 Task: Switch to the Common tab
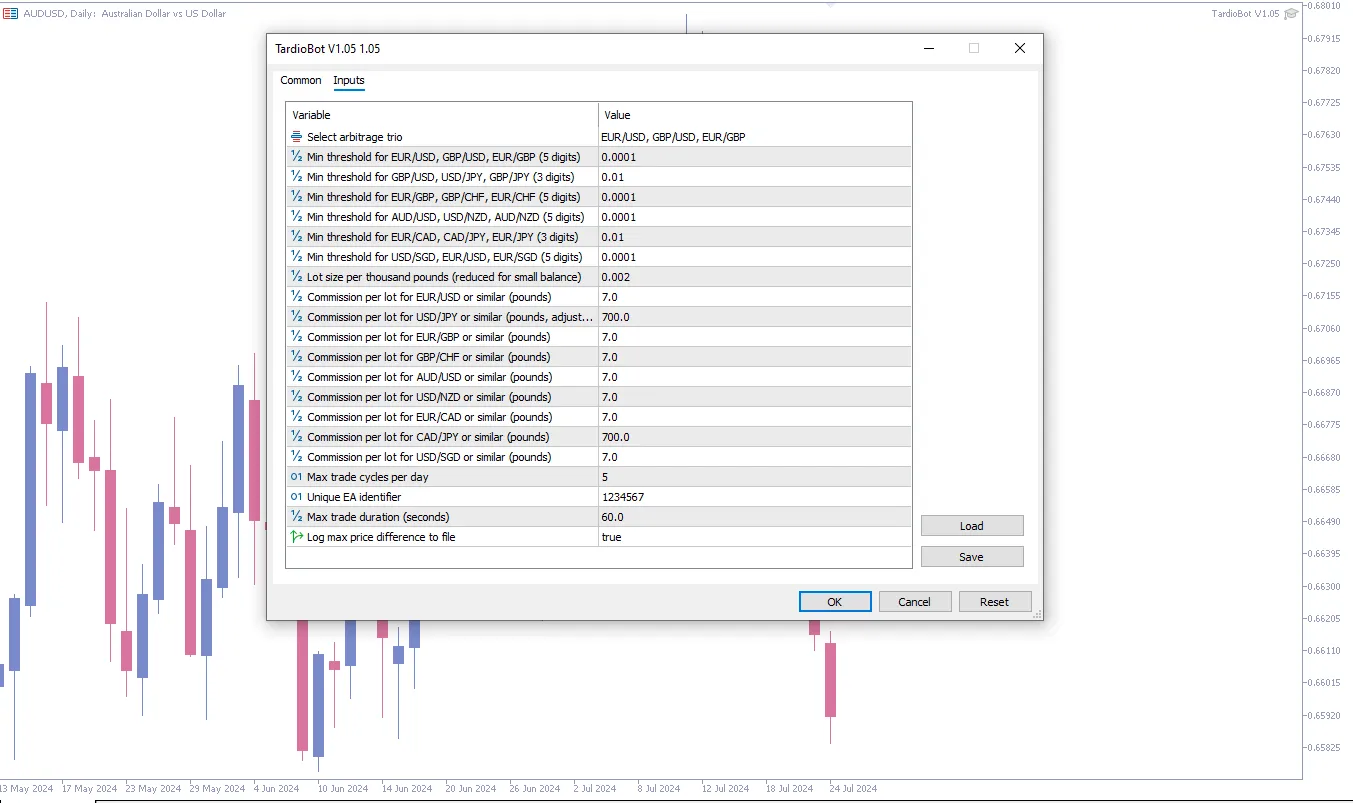point(301,80)
